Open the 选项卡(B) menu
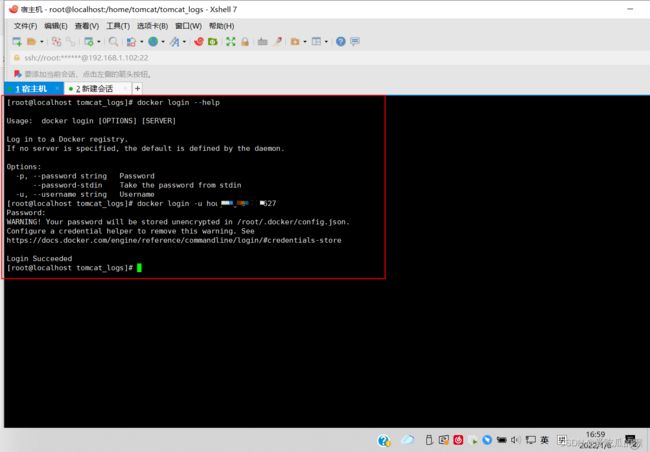The height and width of the screenshot is (452, 650). point(152,26)
